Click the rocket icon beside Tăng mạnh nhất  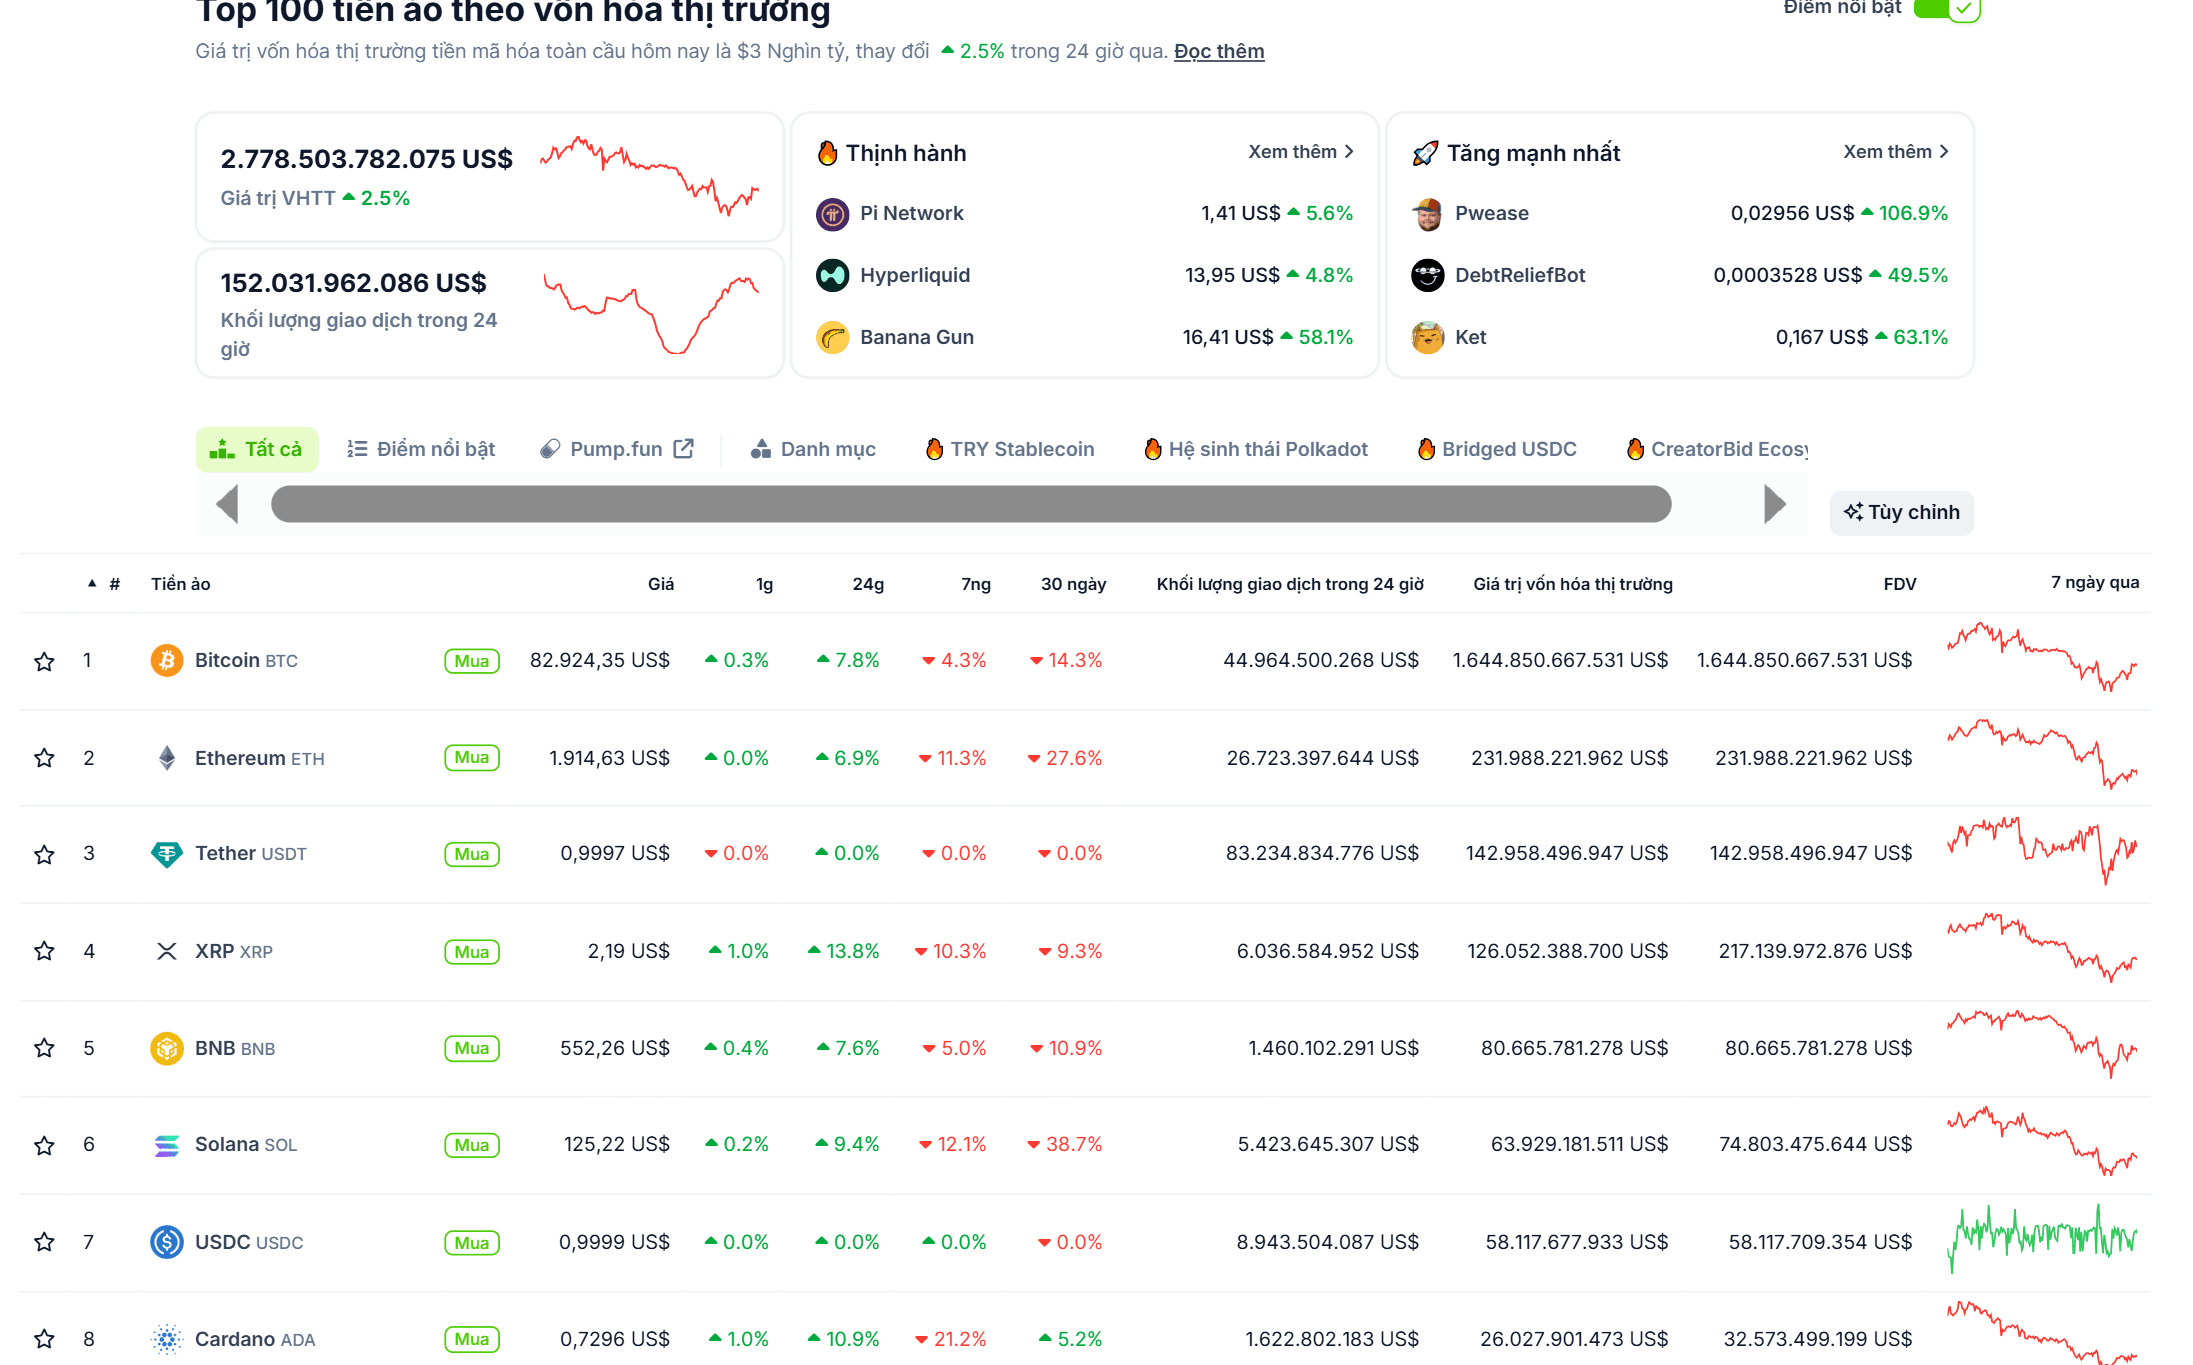[x=1425, y=153]
